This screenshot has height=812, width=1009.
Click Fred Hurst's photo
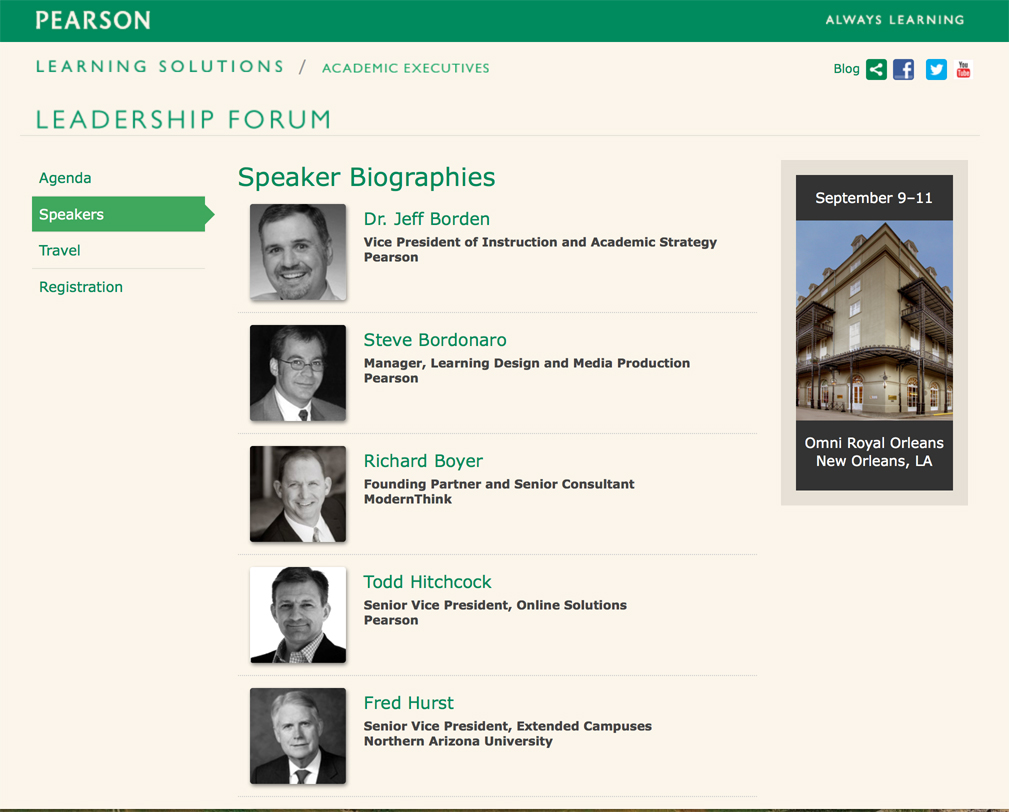click(298, 736)
